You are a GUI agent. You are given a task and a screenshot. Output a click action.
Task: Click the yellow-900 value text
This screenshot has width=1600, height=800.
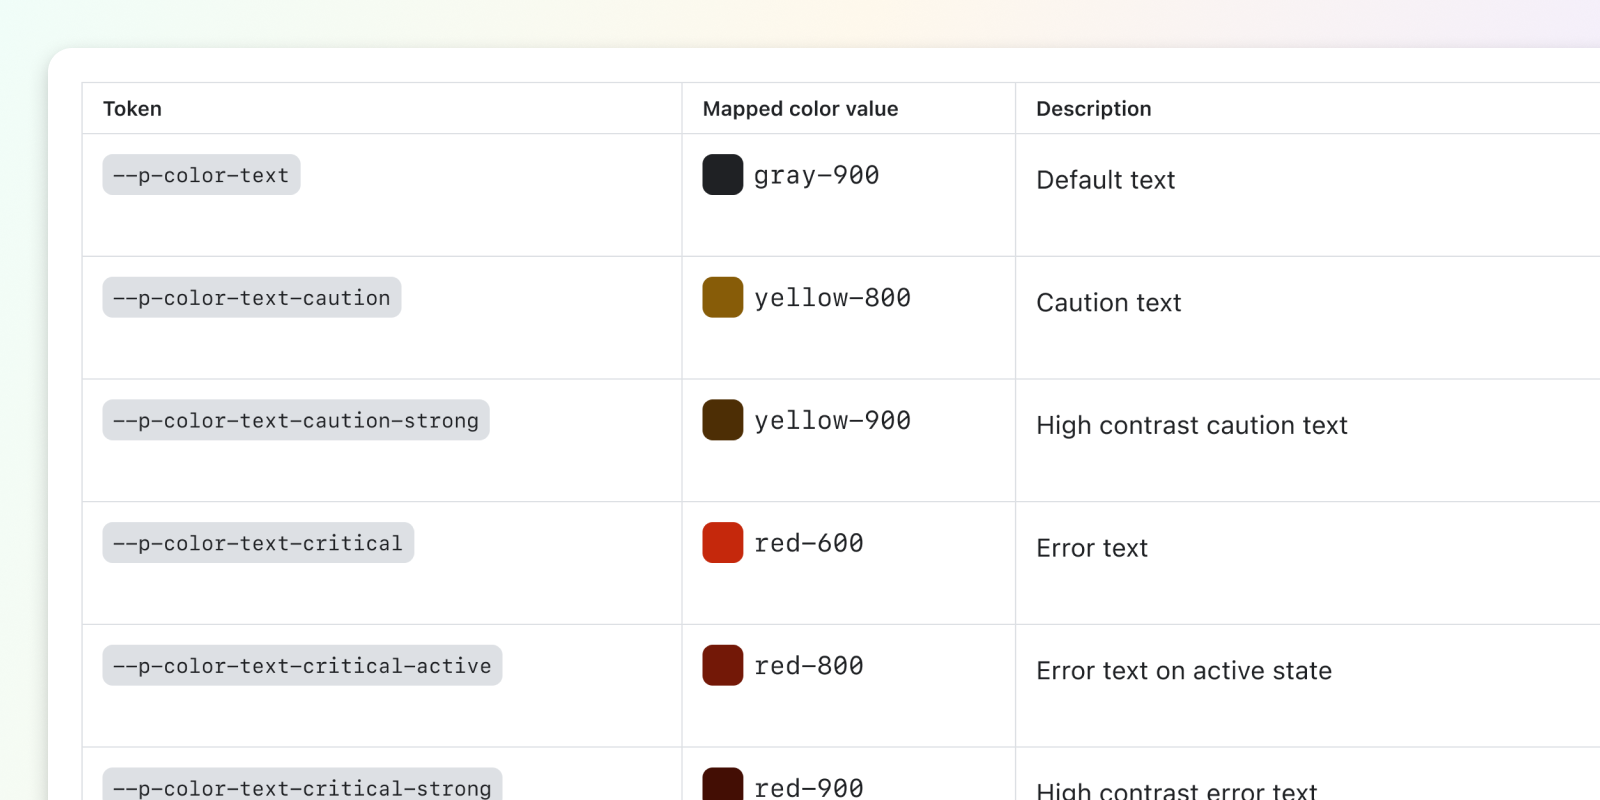pos(832,421)
